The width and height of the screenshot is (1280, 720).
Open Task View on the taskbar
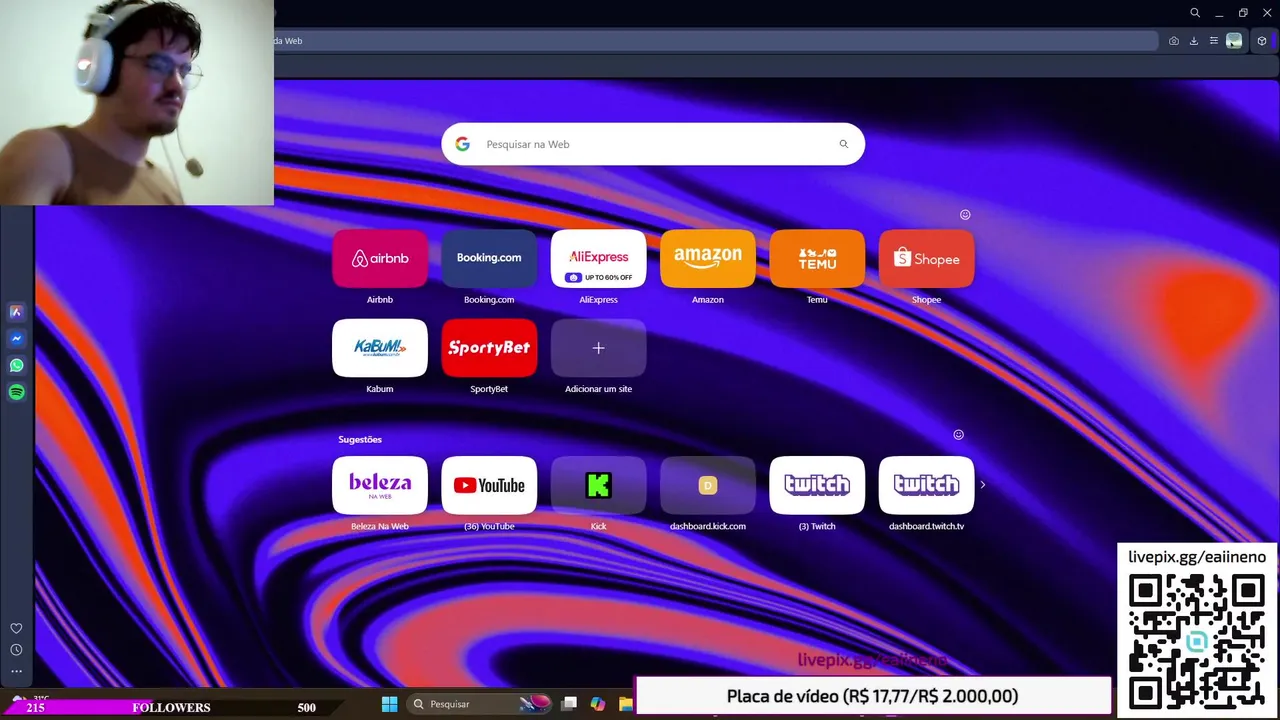click(569, 704)
